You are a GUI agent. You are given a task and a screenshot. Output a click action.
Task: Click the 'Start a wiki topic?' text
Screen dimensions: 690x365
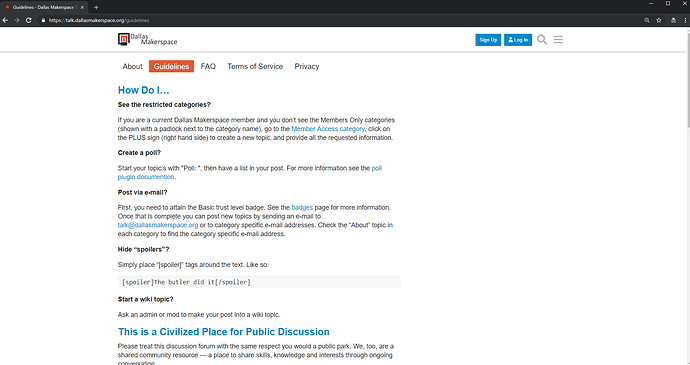(145, 299)
